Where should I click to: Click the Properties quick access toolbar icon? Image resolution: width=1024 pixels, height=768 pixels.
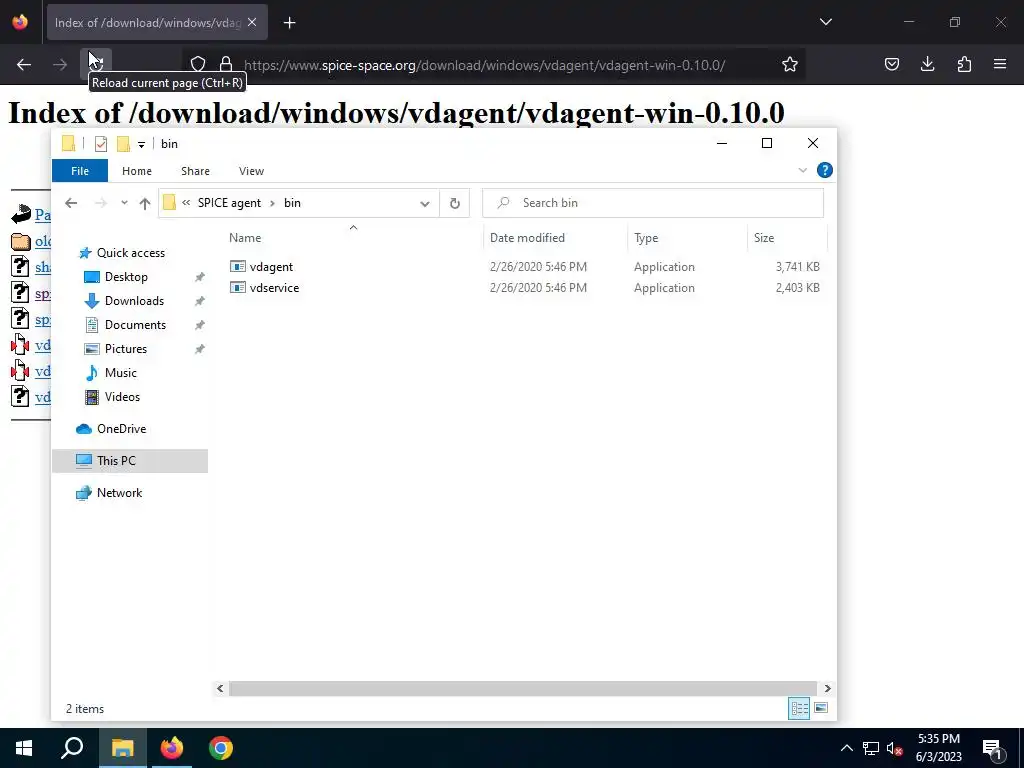(101, 144)
